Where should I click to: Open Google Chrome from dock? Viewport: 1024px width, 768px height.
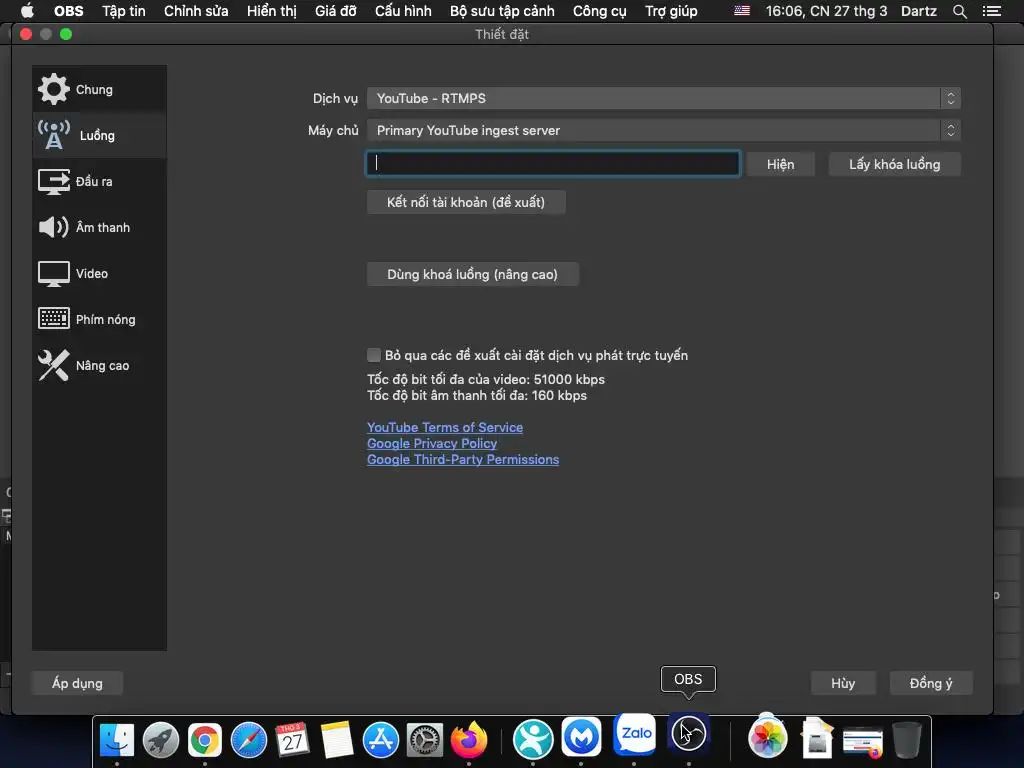pos(204,740)
